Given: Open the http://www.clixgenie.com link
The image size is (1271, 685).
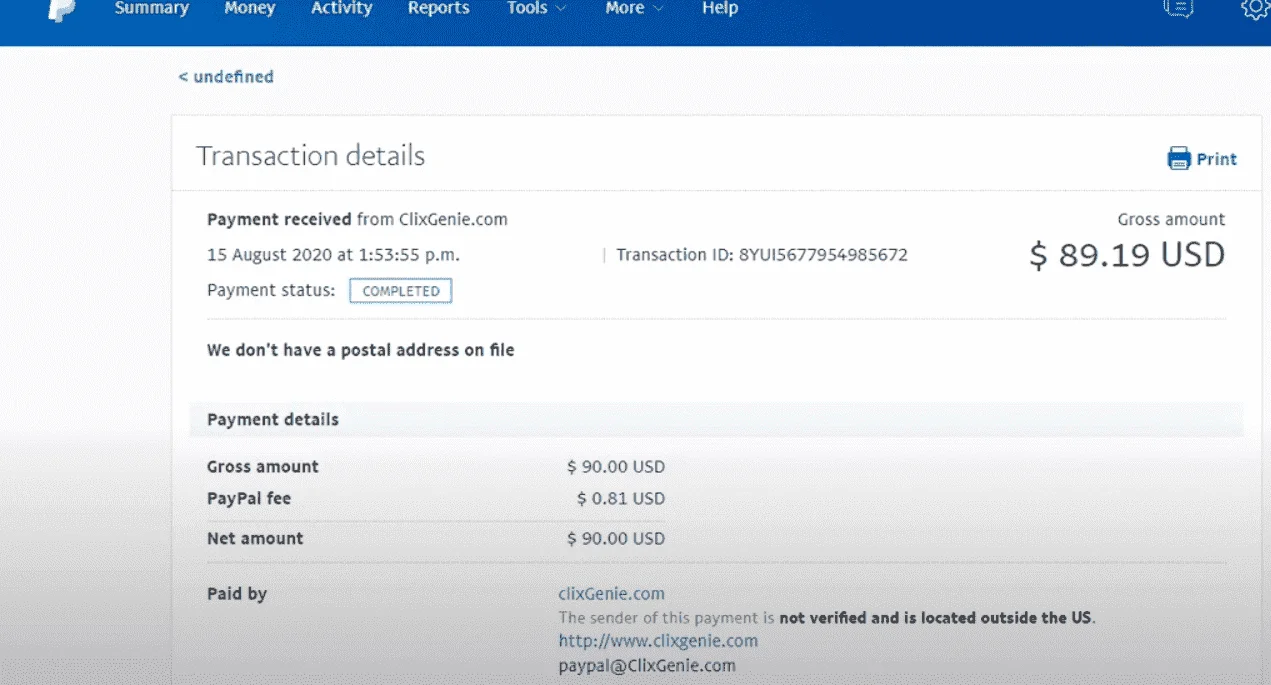Looking at the screenshot, I should tap(658, 641).
